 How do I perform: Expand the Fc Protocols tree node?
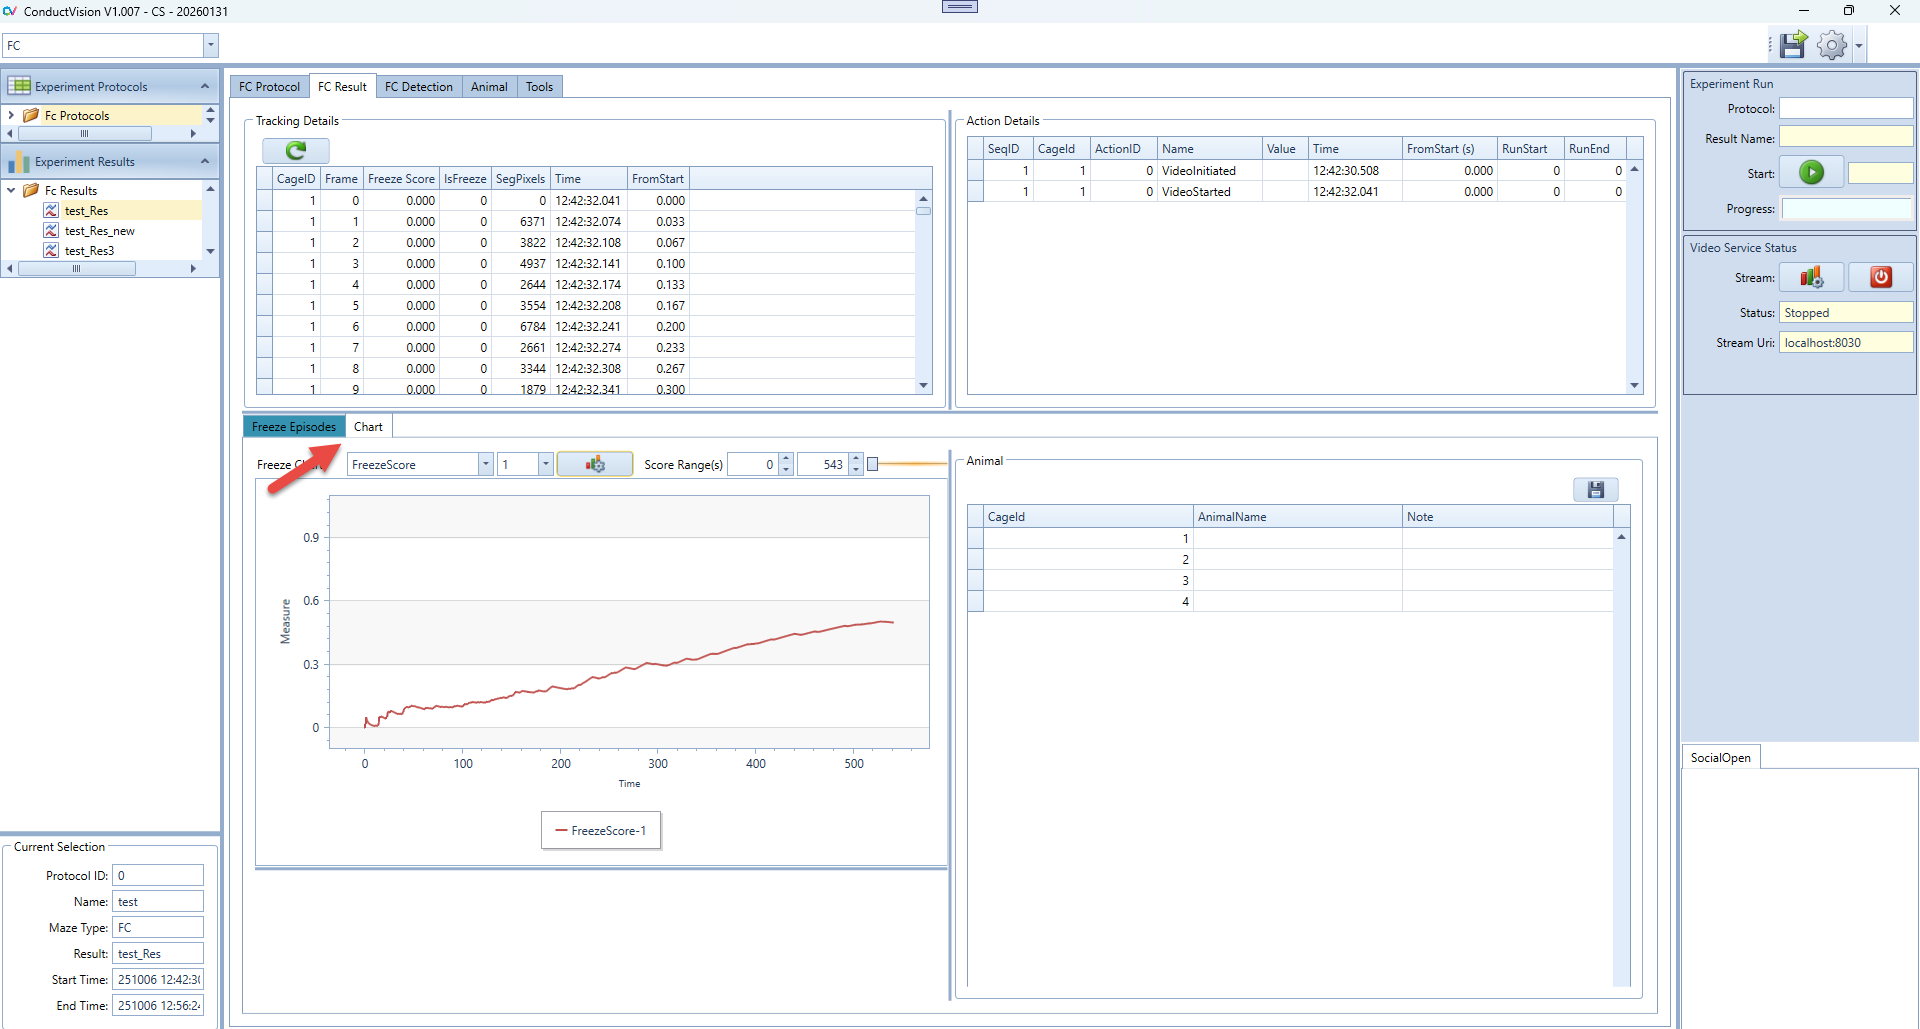pyautogui.click(x=11, y=116)
